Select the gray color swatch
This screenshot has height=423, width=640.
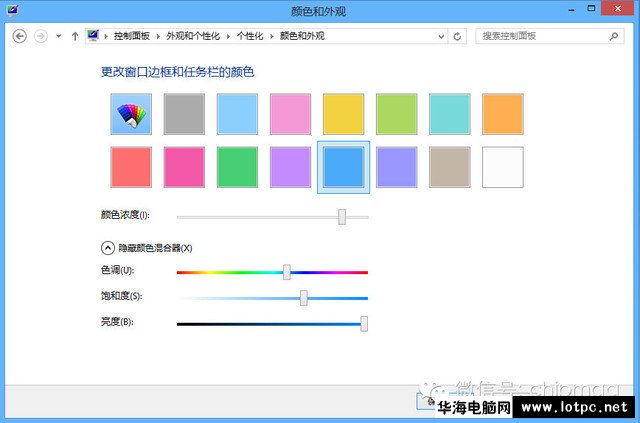(184, 114)
